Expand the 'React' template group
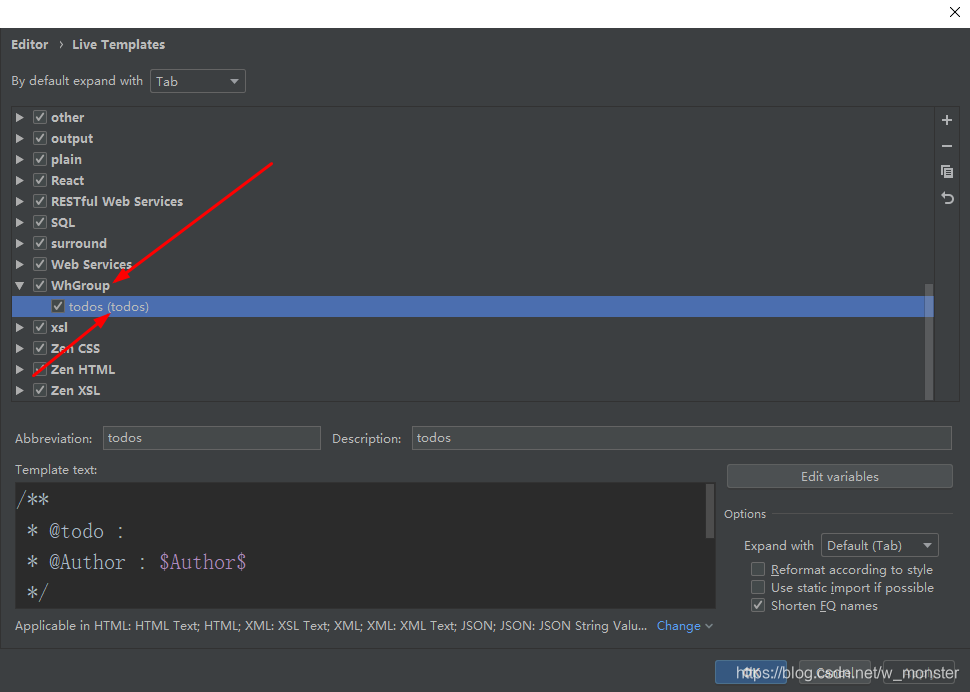The height and width of the screenshot is (692, 970). 20,180
